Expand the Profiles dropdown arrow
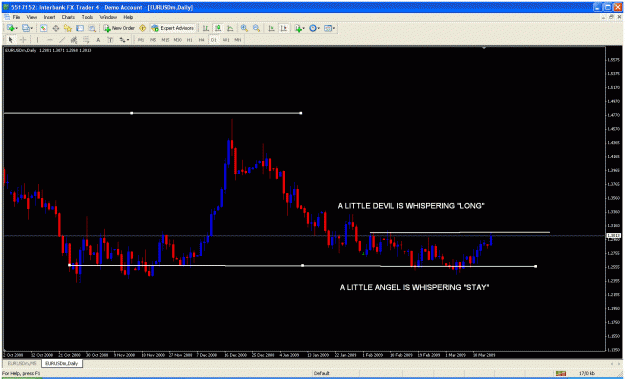The width and height of the screenshot is (625, 379). (32, 28)
